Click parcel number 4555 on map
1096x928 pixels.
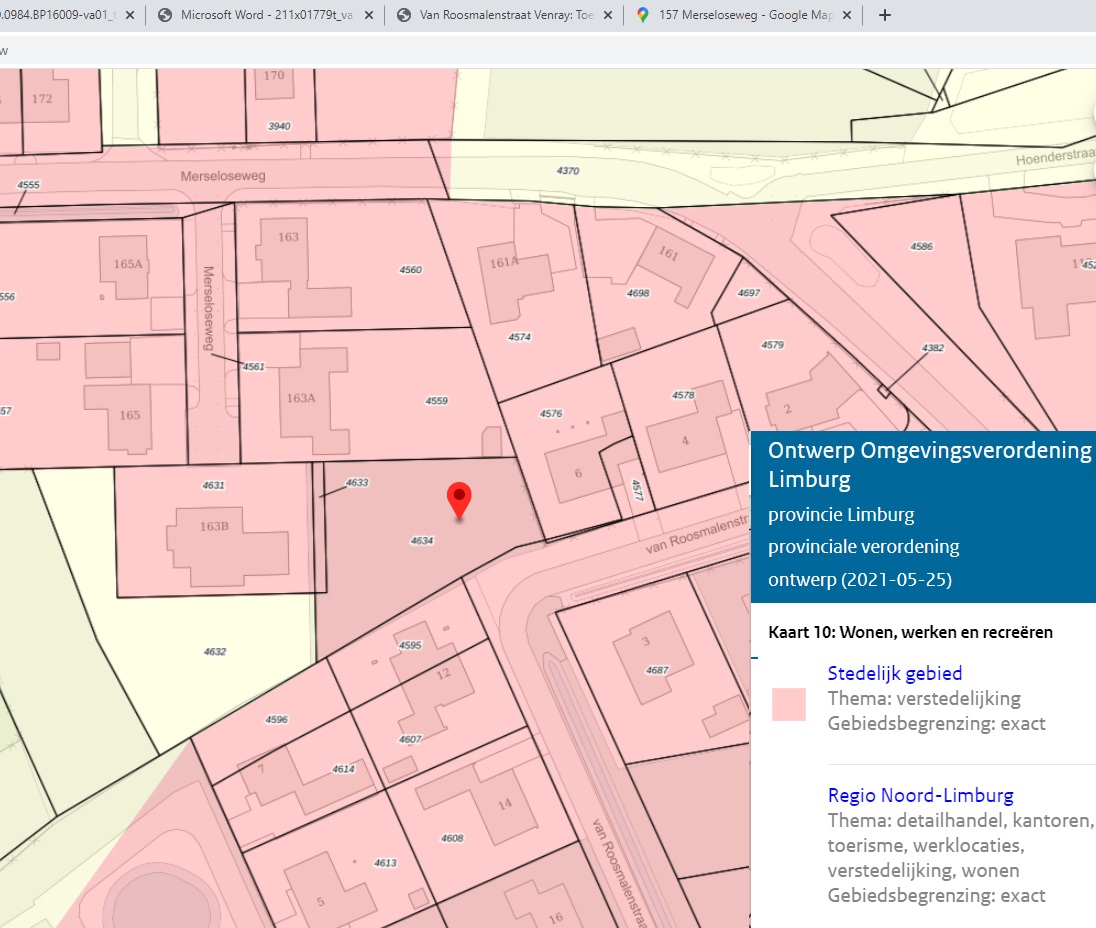29,184
